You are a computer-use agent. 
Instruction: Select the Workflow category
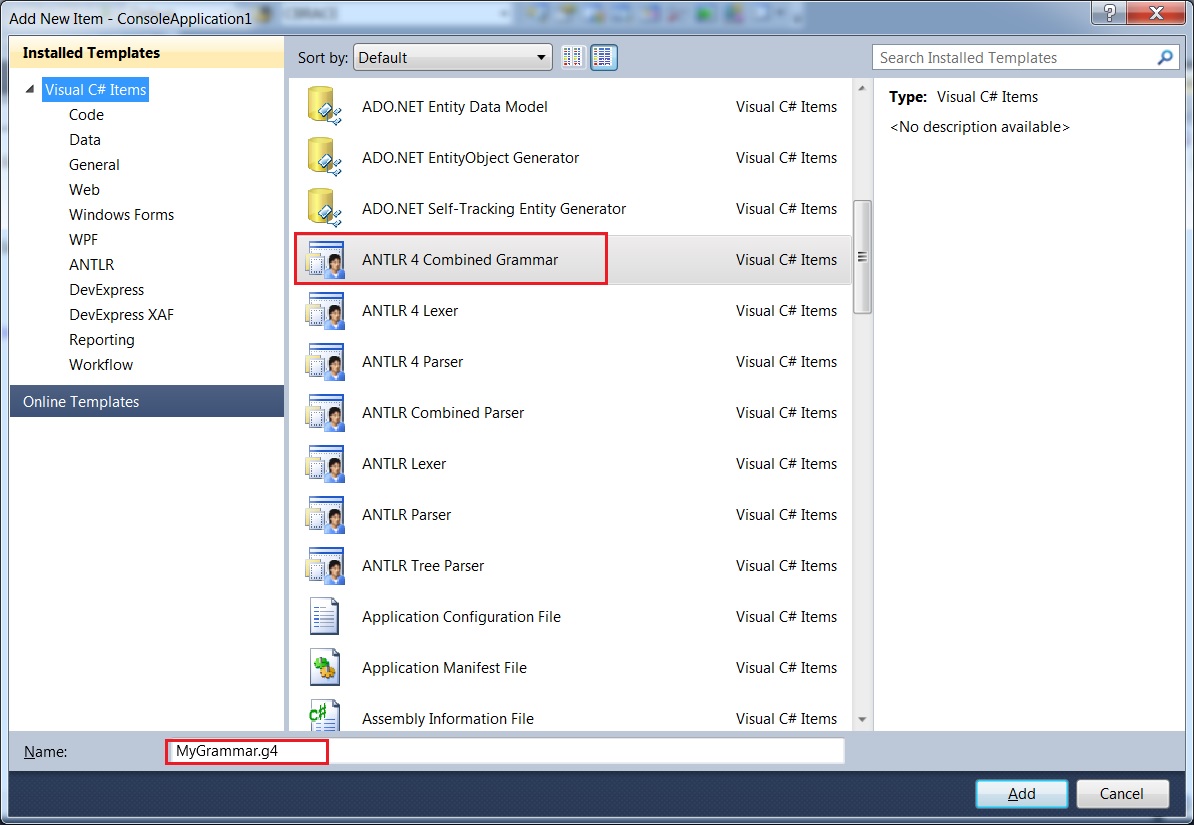coord(101,365)
